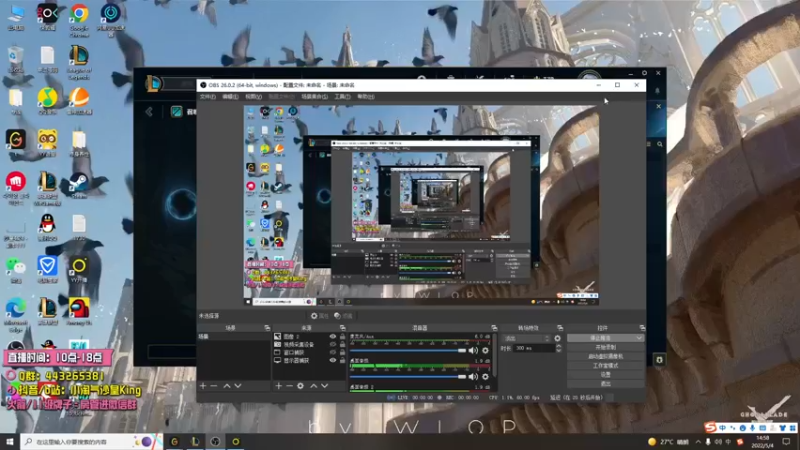This screenshot has width=800, height=450.
Task: Open the second menu in OBS menu bar
Action: point(230,96)
